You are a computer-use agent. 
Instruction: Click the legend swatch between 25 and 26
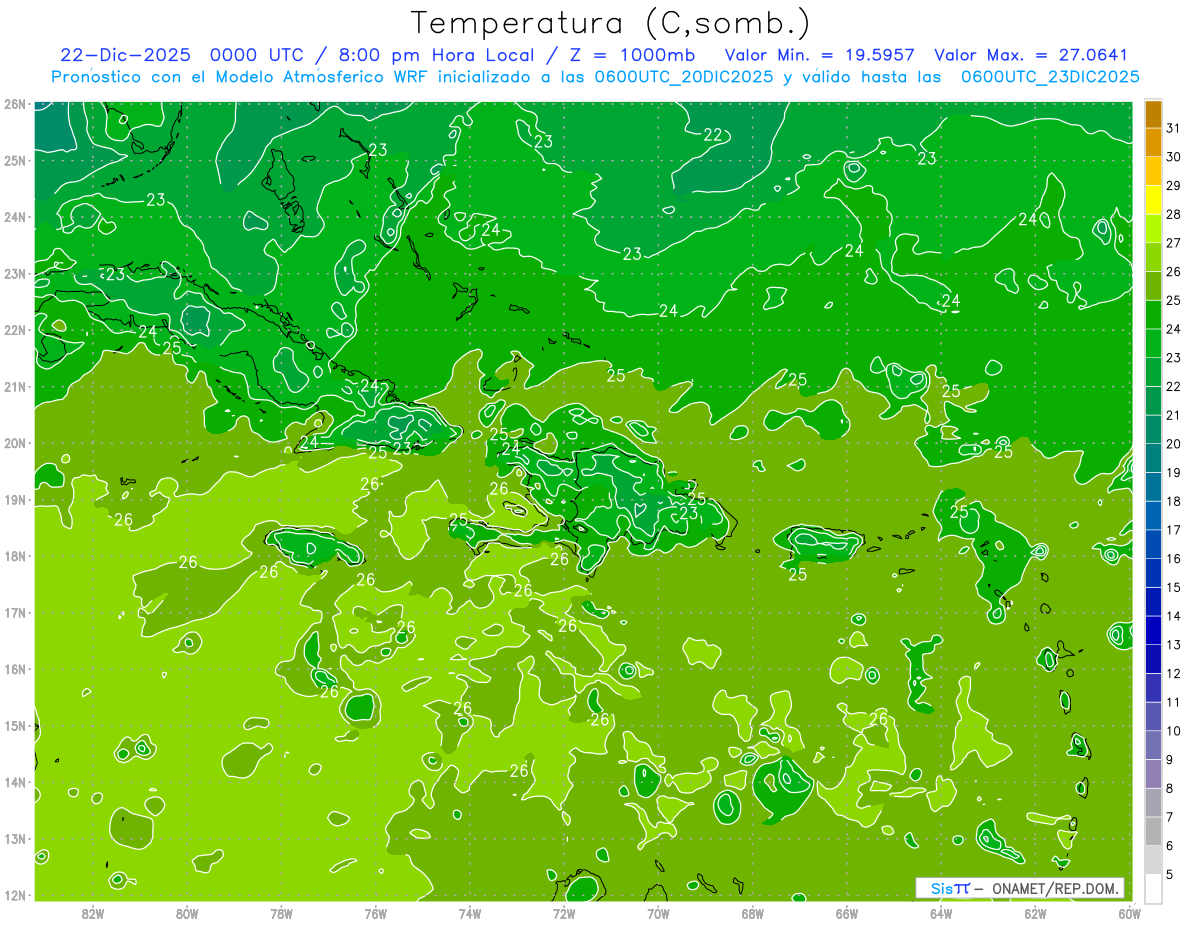click(1153, 286)
